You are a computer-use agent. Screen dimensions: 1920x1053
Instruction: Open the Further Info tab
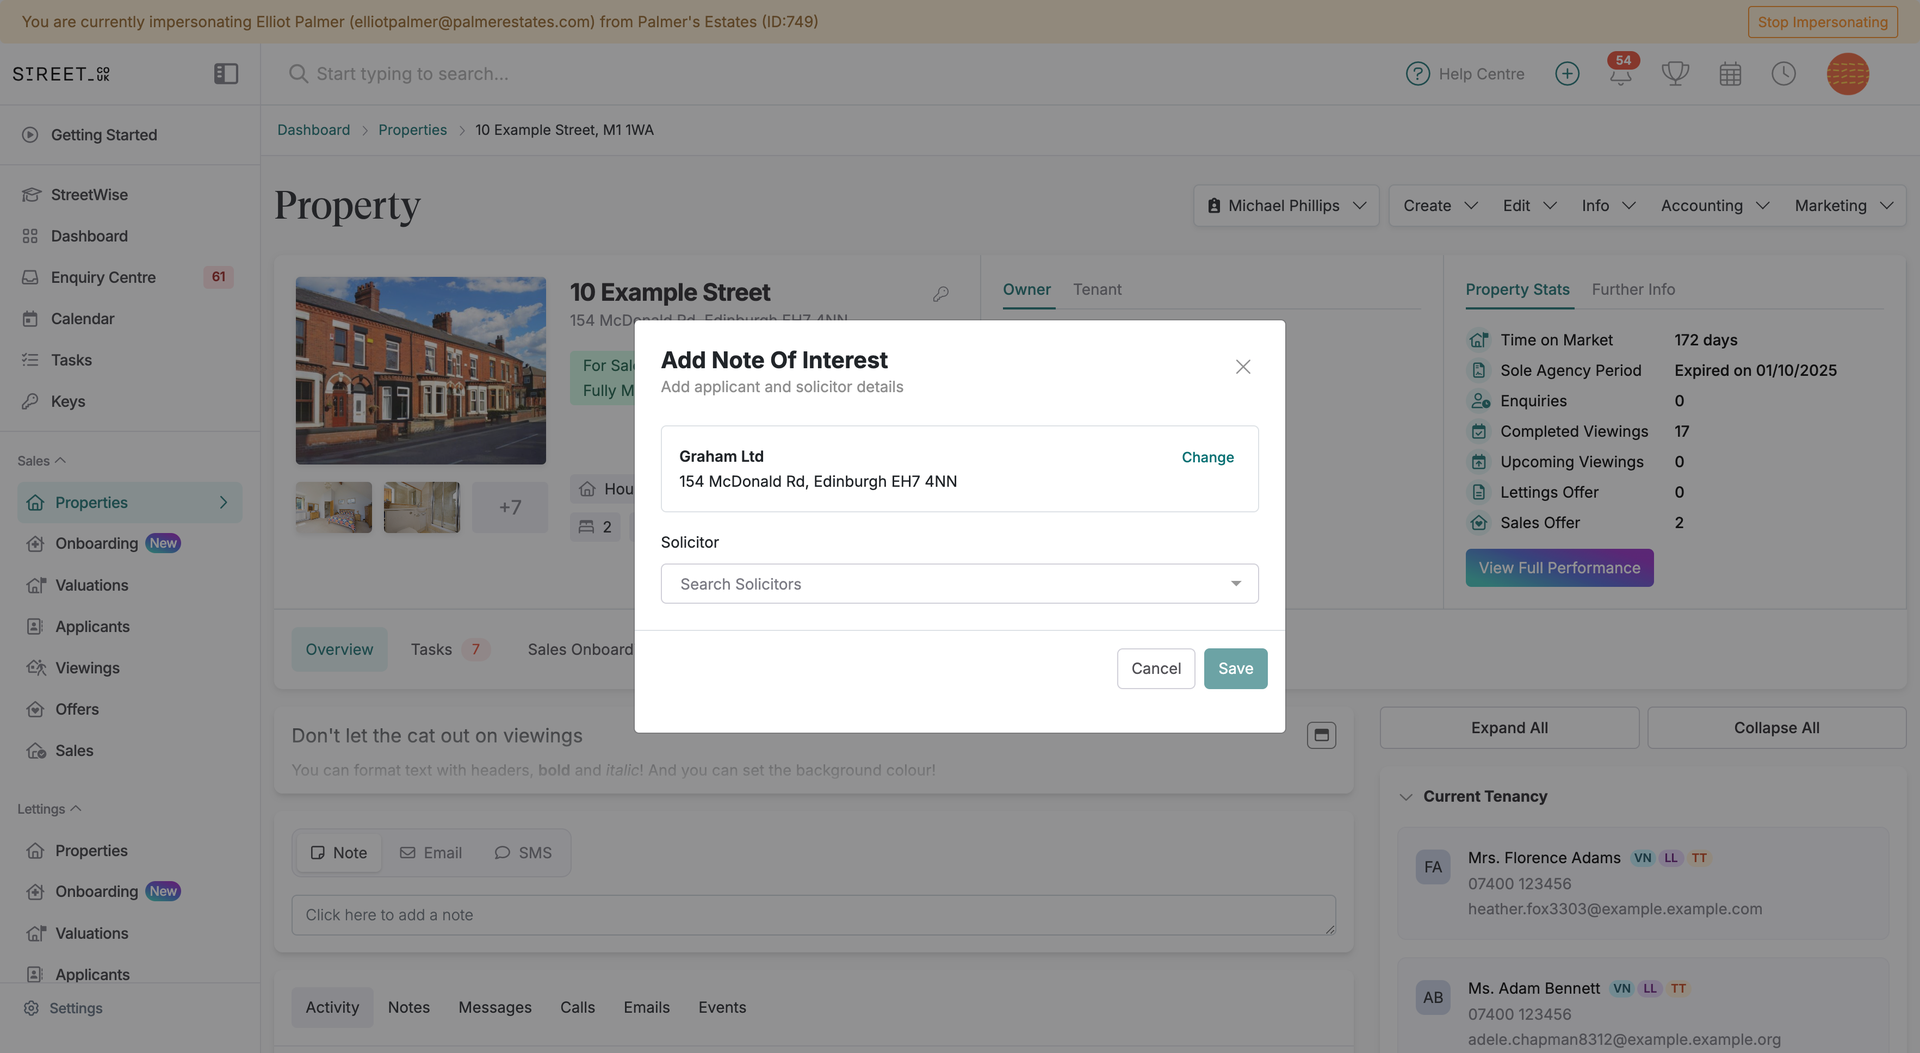point(1633,289)
